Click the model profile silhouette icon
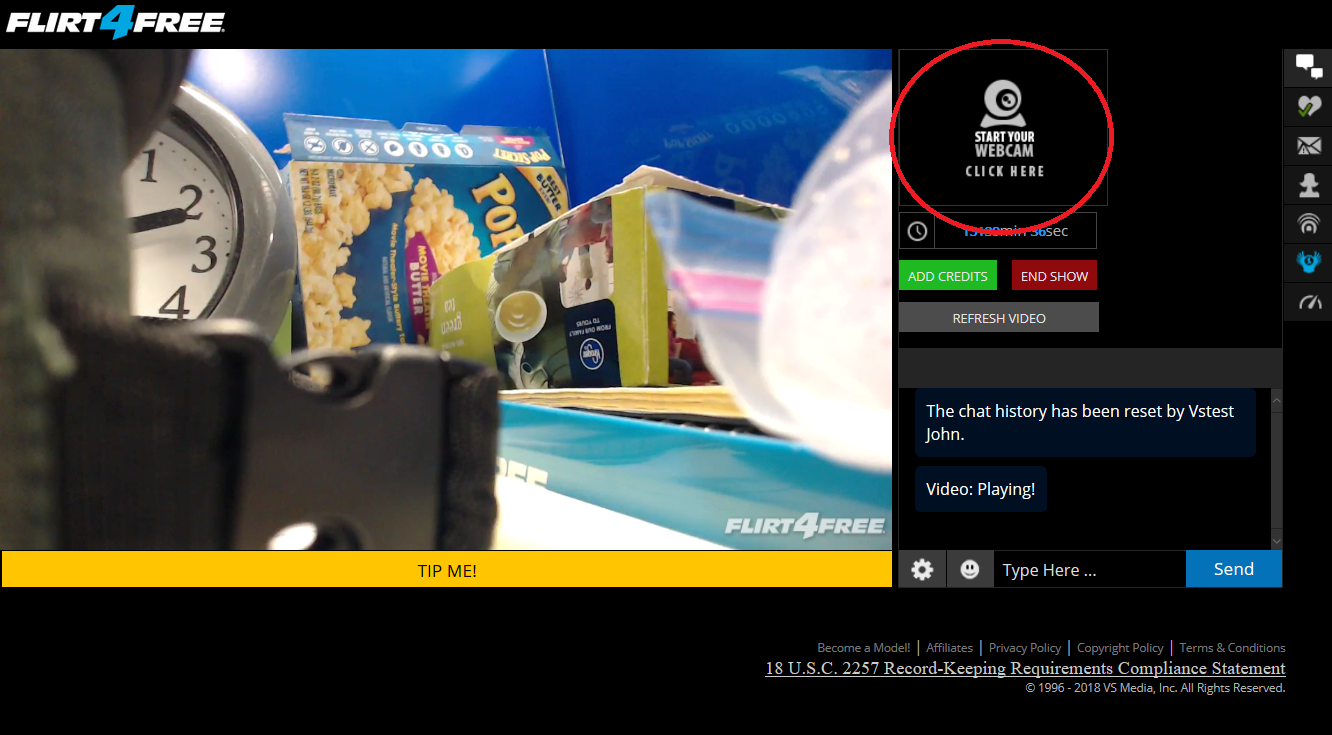1332x735 pixels. coord(1308,185)
